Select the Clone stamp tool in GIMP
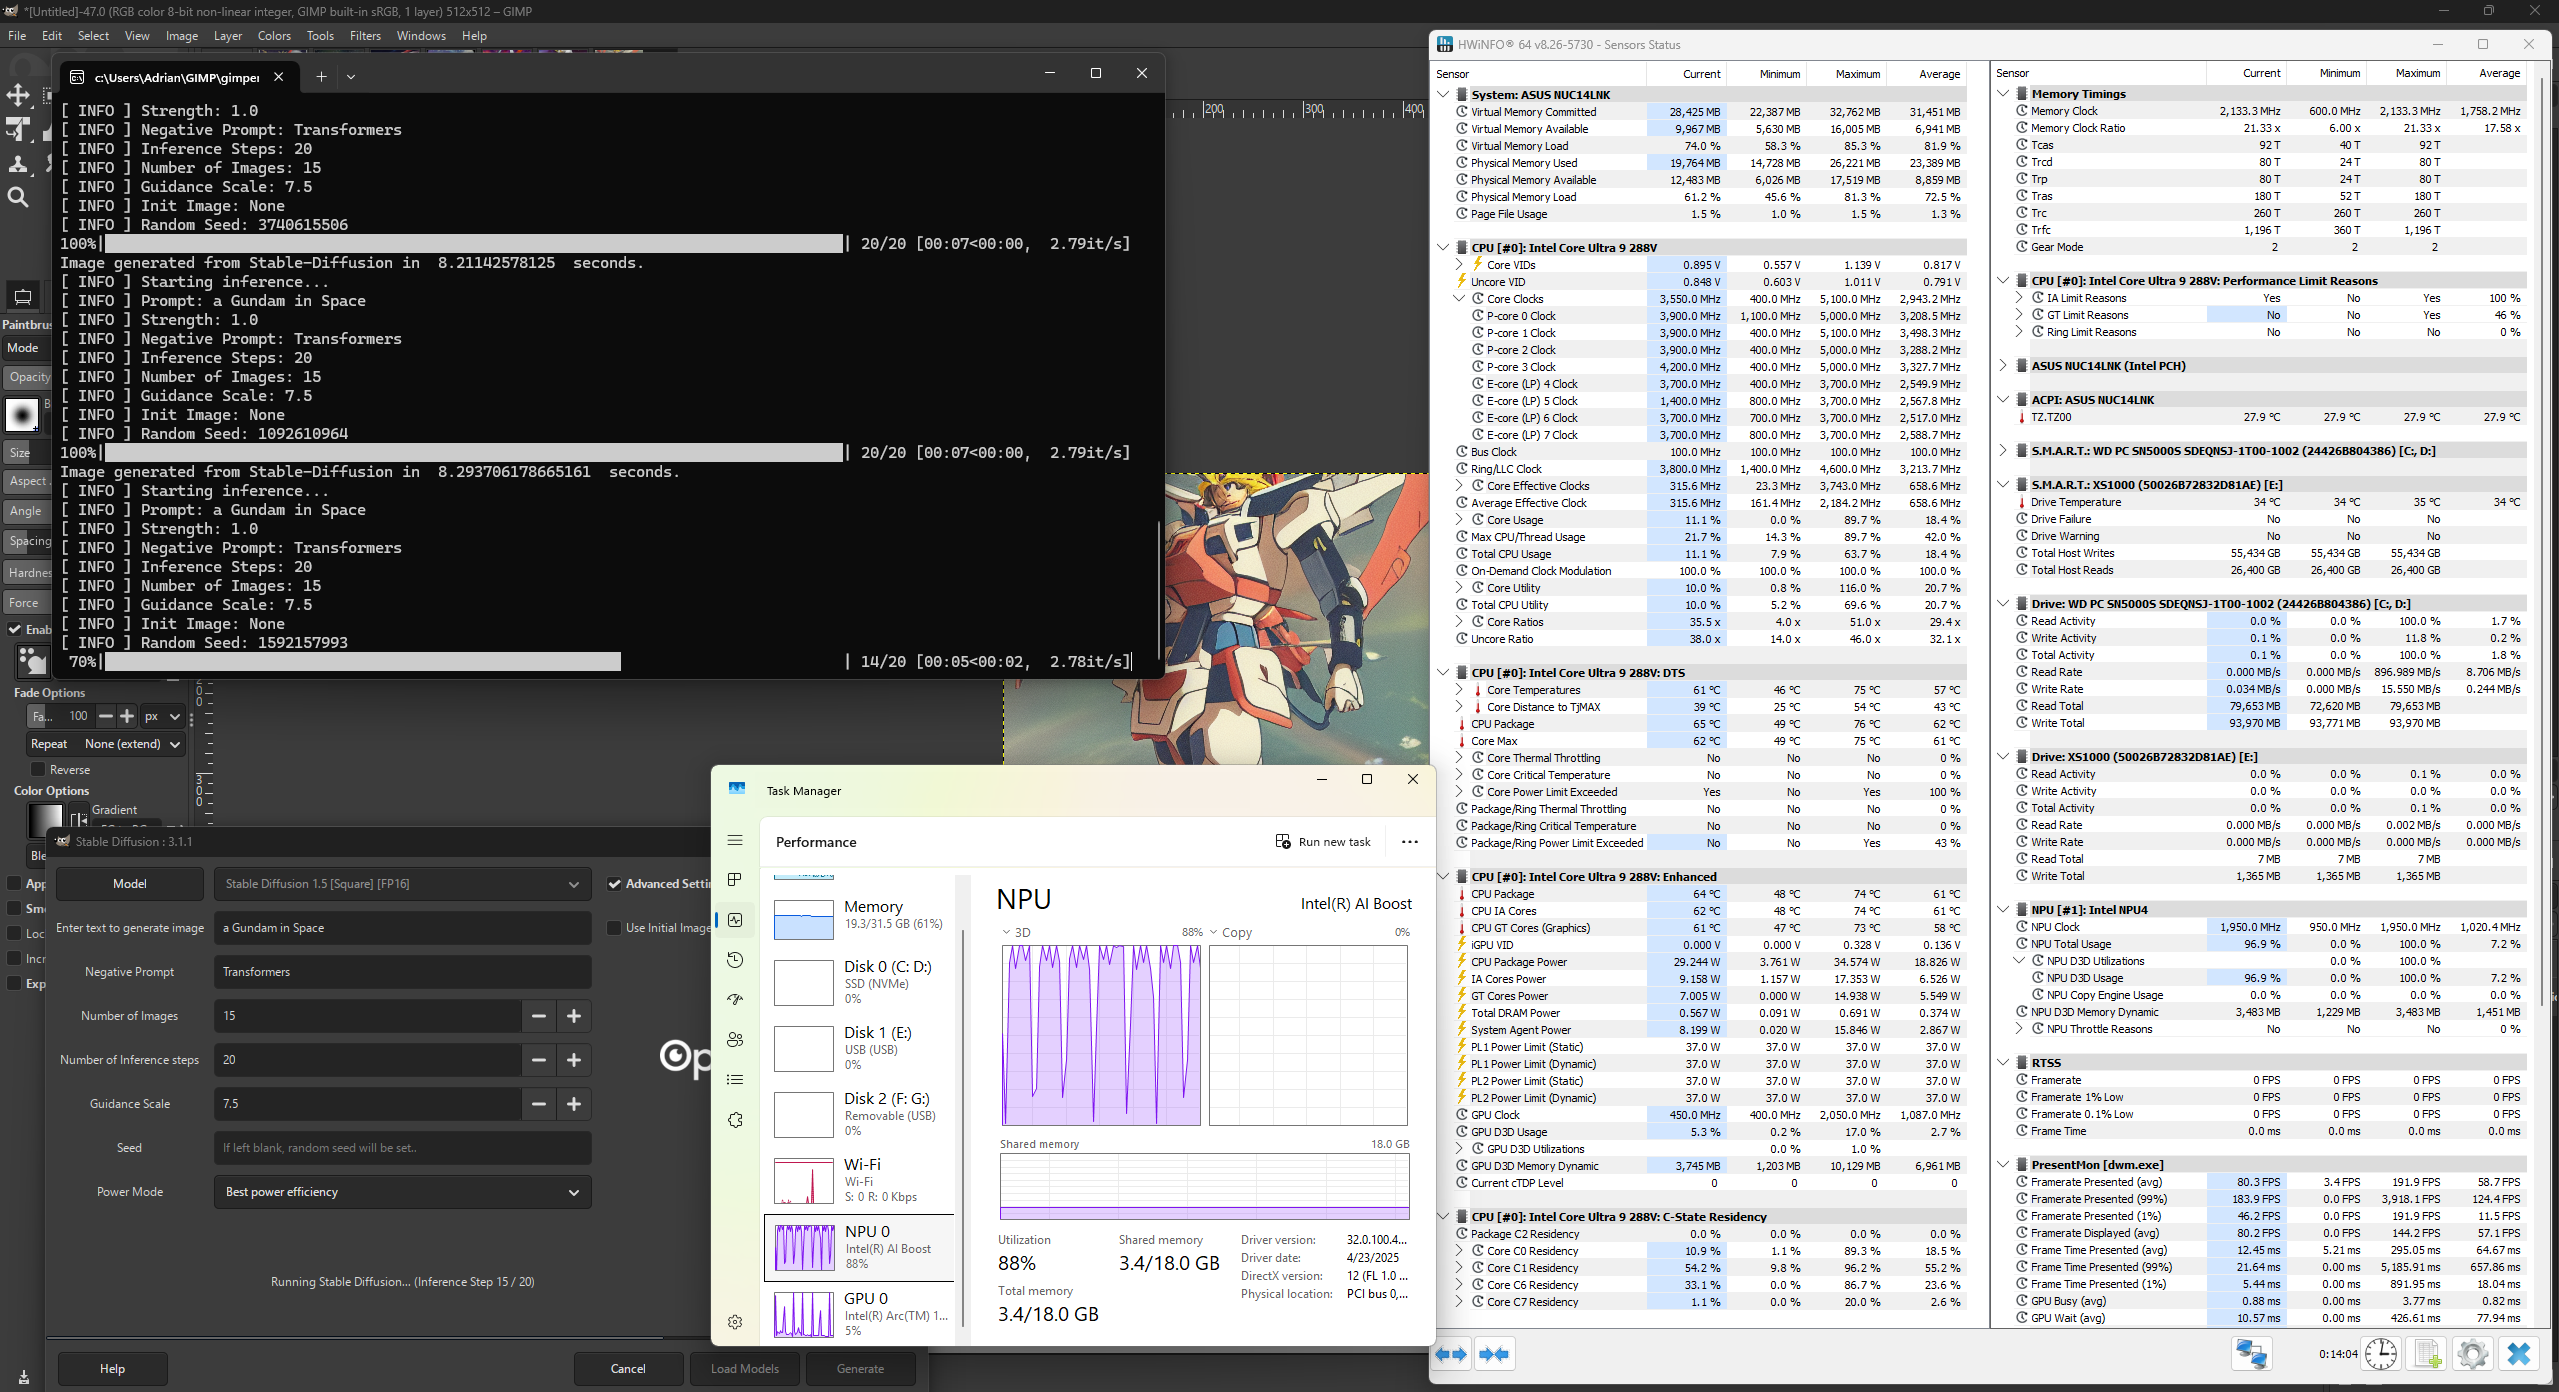 18,163
